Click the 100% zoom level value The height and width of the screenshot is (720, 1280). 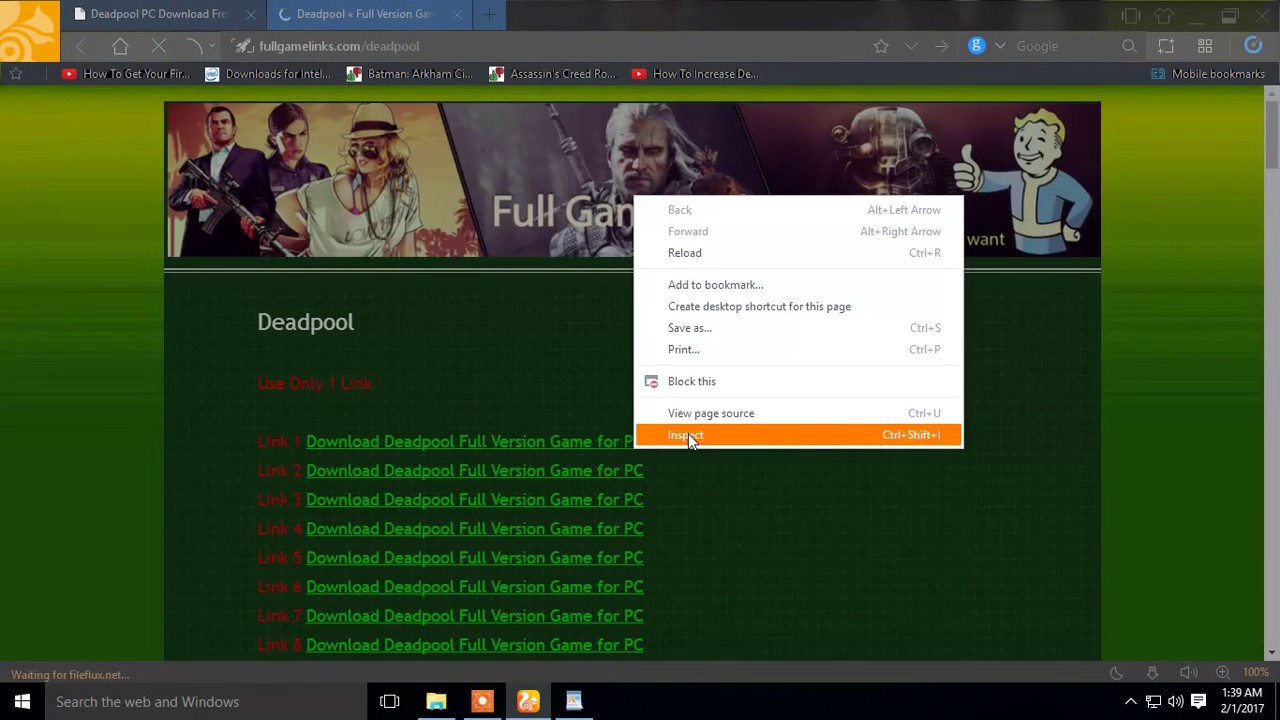point(1256,673)
